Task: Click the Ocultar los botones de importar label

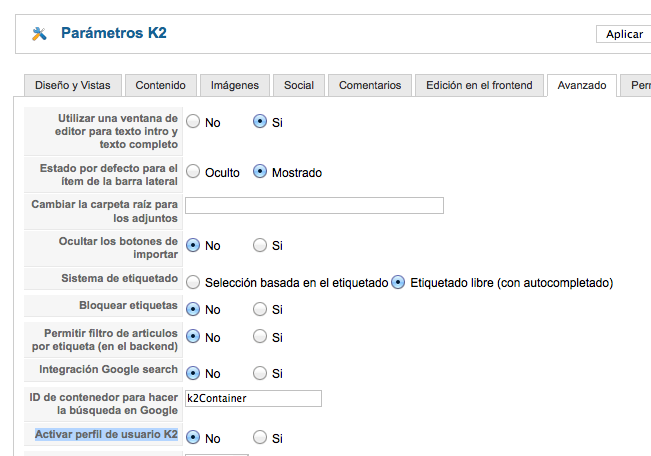Action: (x=118, y=248)
